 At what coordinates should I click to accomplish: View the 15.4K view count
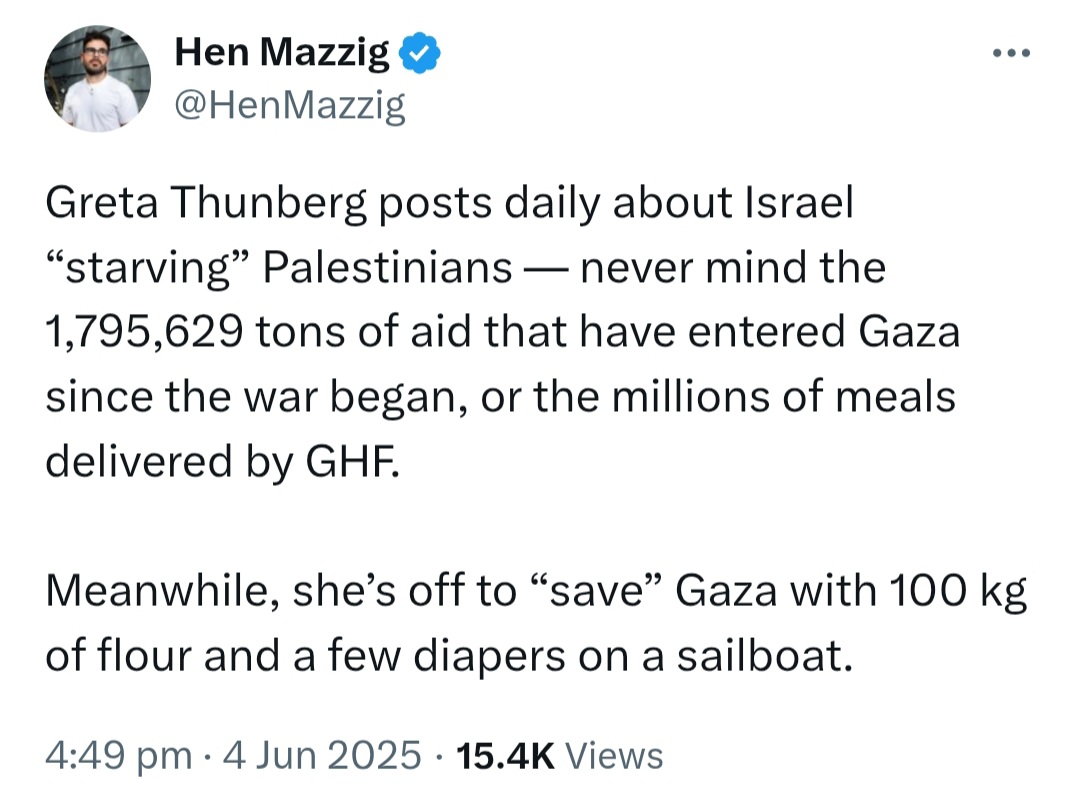pos(505,755)
